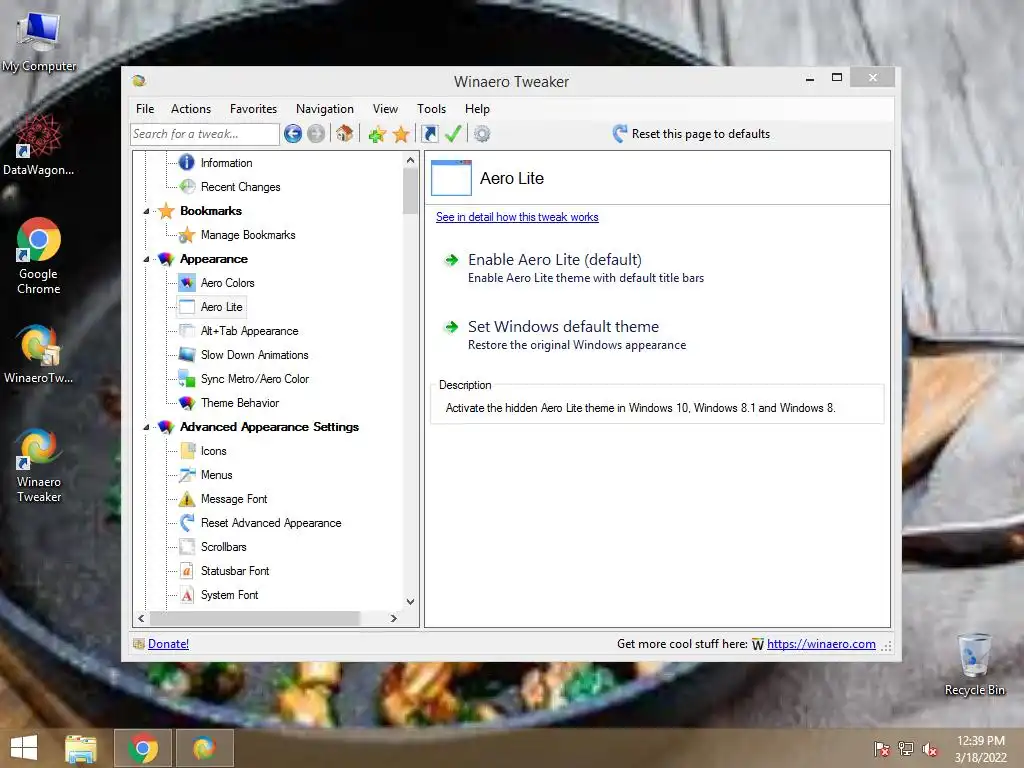The width and height of the screenshot is (1024, 768).
Task: Select Reset Advanced Appearance tree item
Action: [x=271, y=523]
